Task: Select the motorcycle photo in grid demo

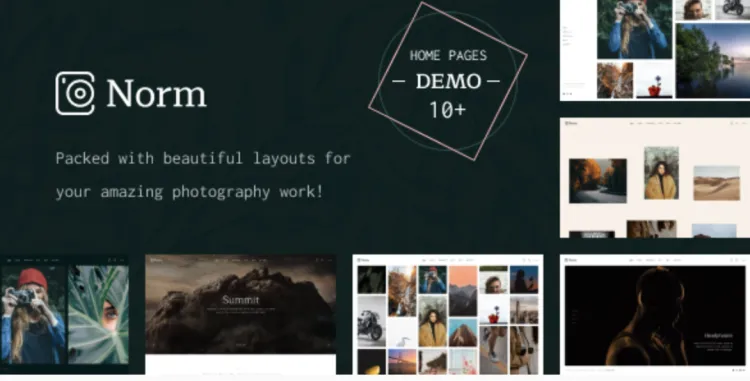Action: 372,321
